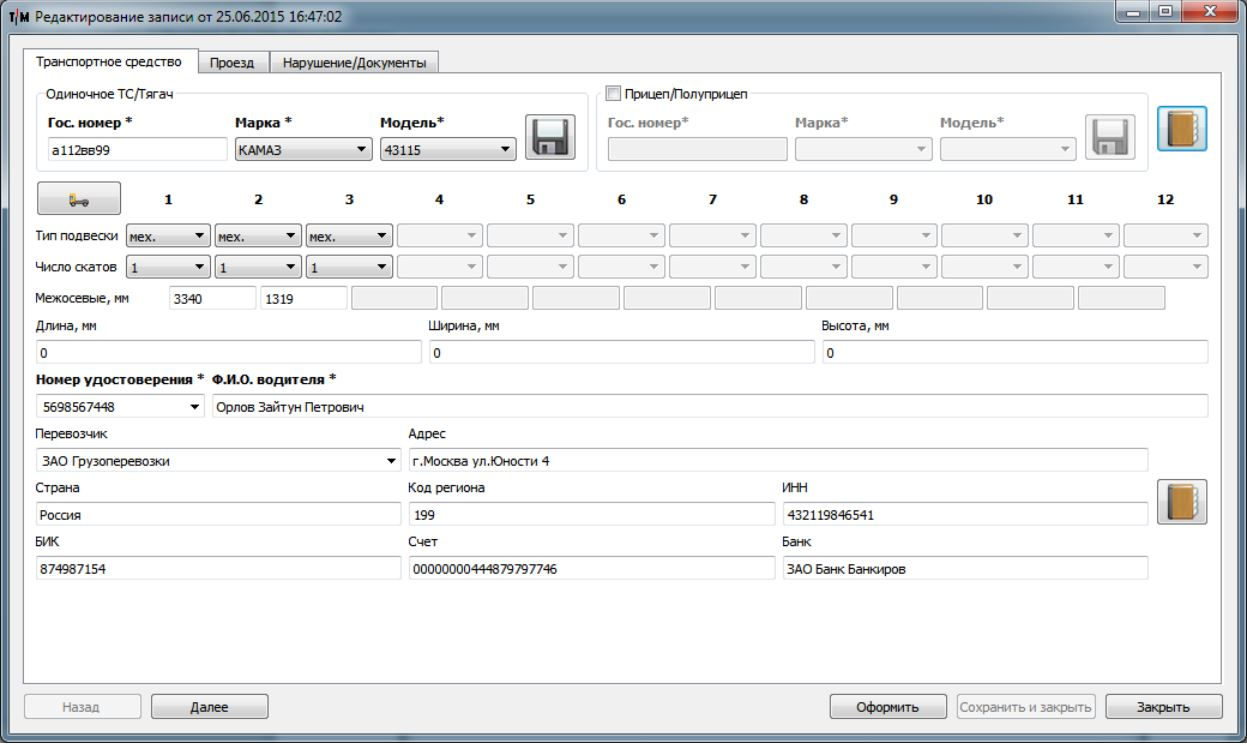Click the floppy disk save icon for the tractor vehicle
The image size is (1247, 745).
(550, 137)
